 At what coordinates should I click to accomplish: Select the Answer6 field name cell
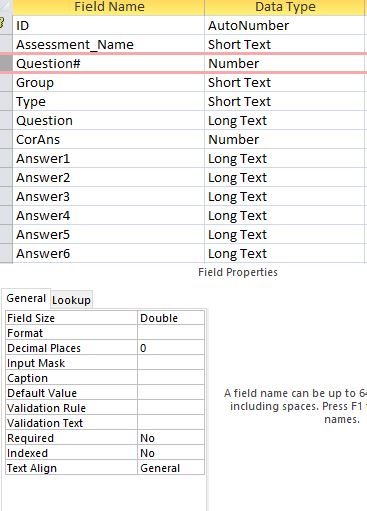(109, 254)
